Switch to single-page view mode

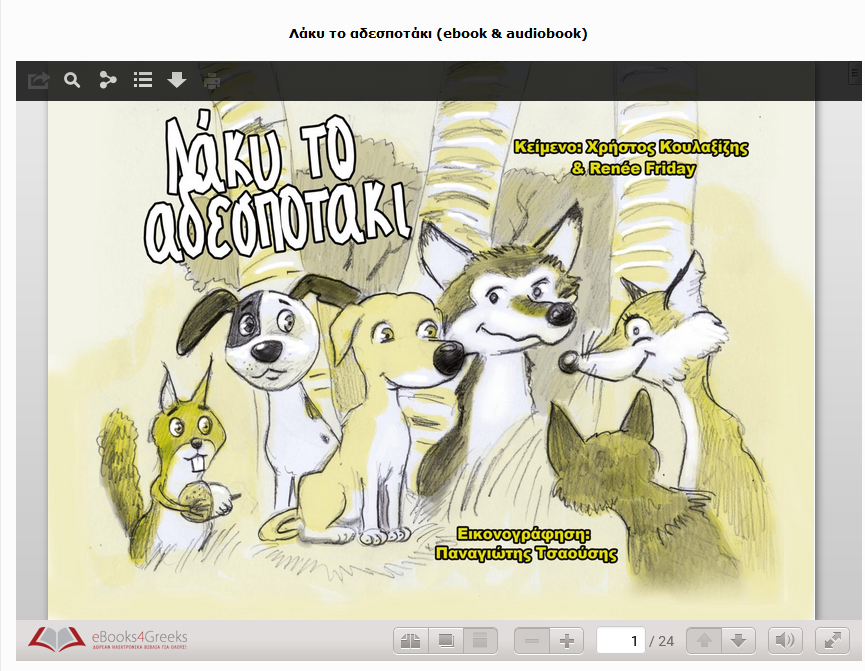coord(446,640)
